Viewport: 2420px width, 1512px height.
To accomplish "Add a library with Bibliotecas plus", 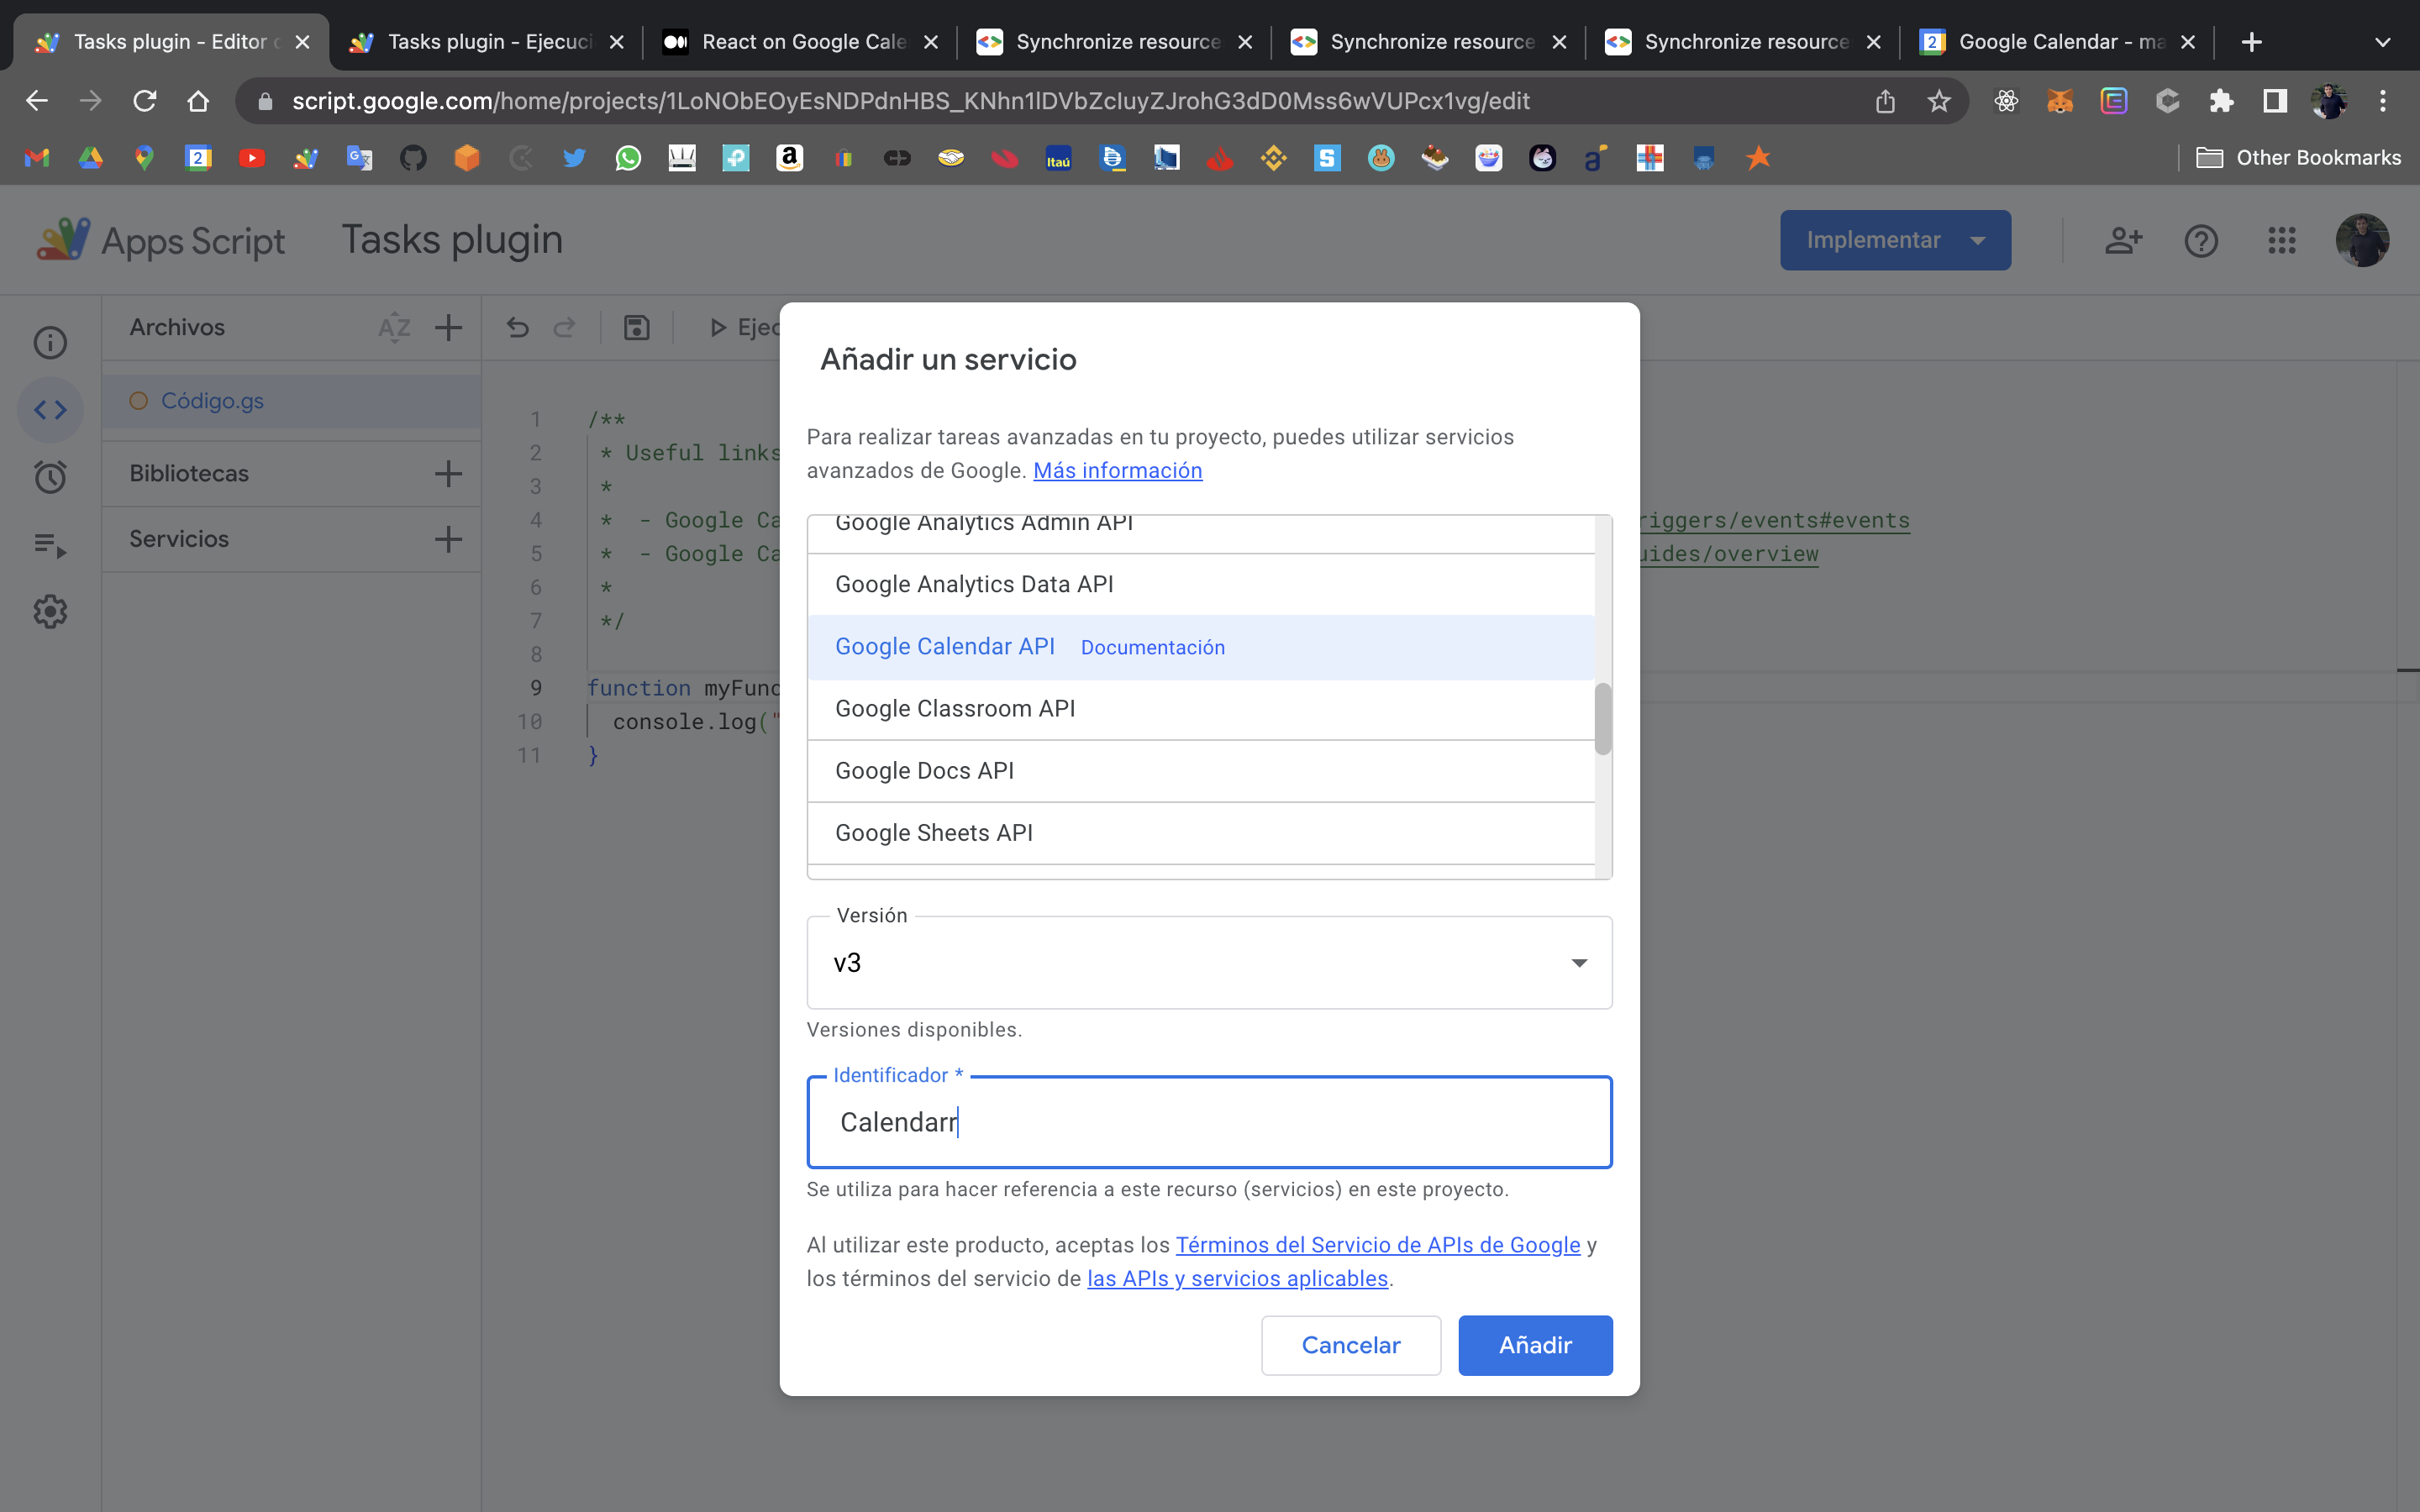I will pos(449,474).
